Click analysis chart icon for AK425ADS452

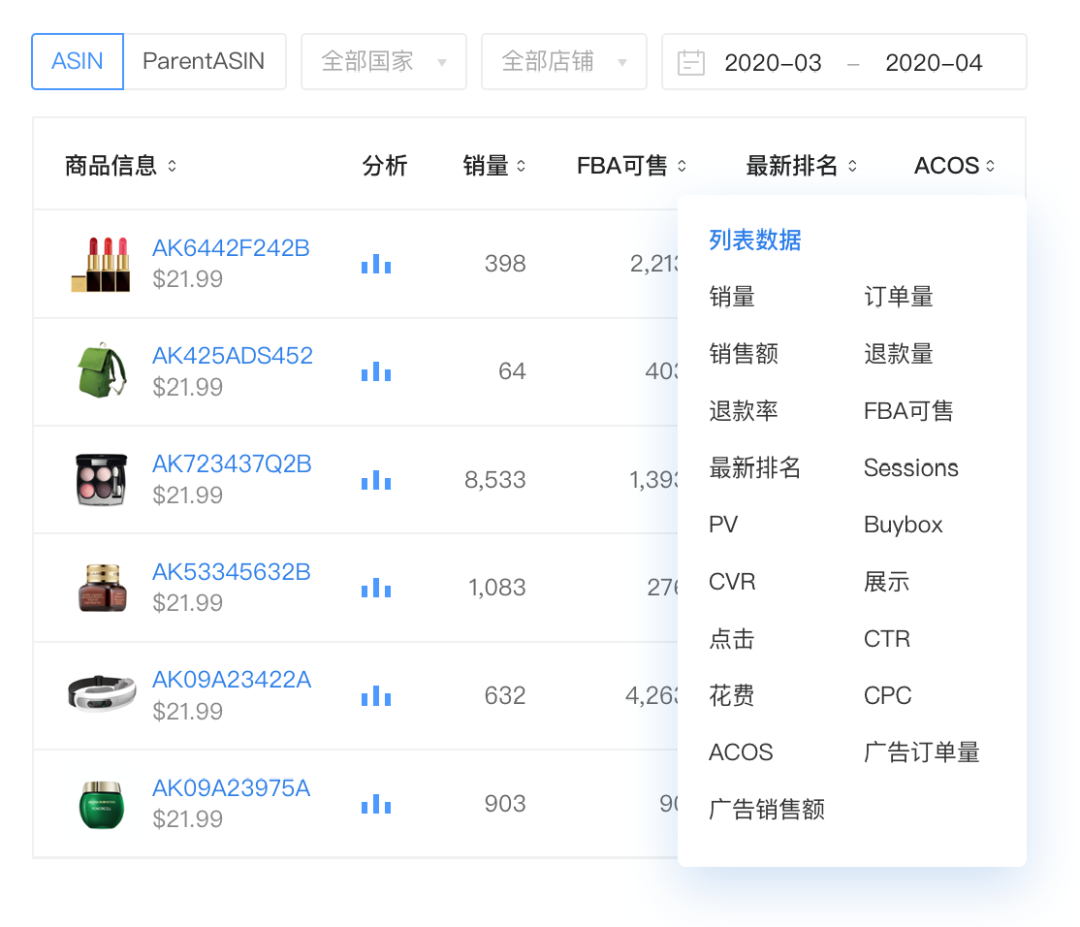tap(375, 371)
